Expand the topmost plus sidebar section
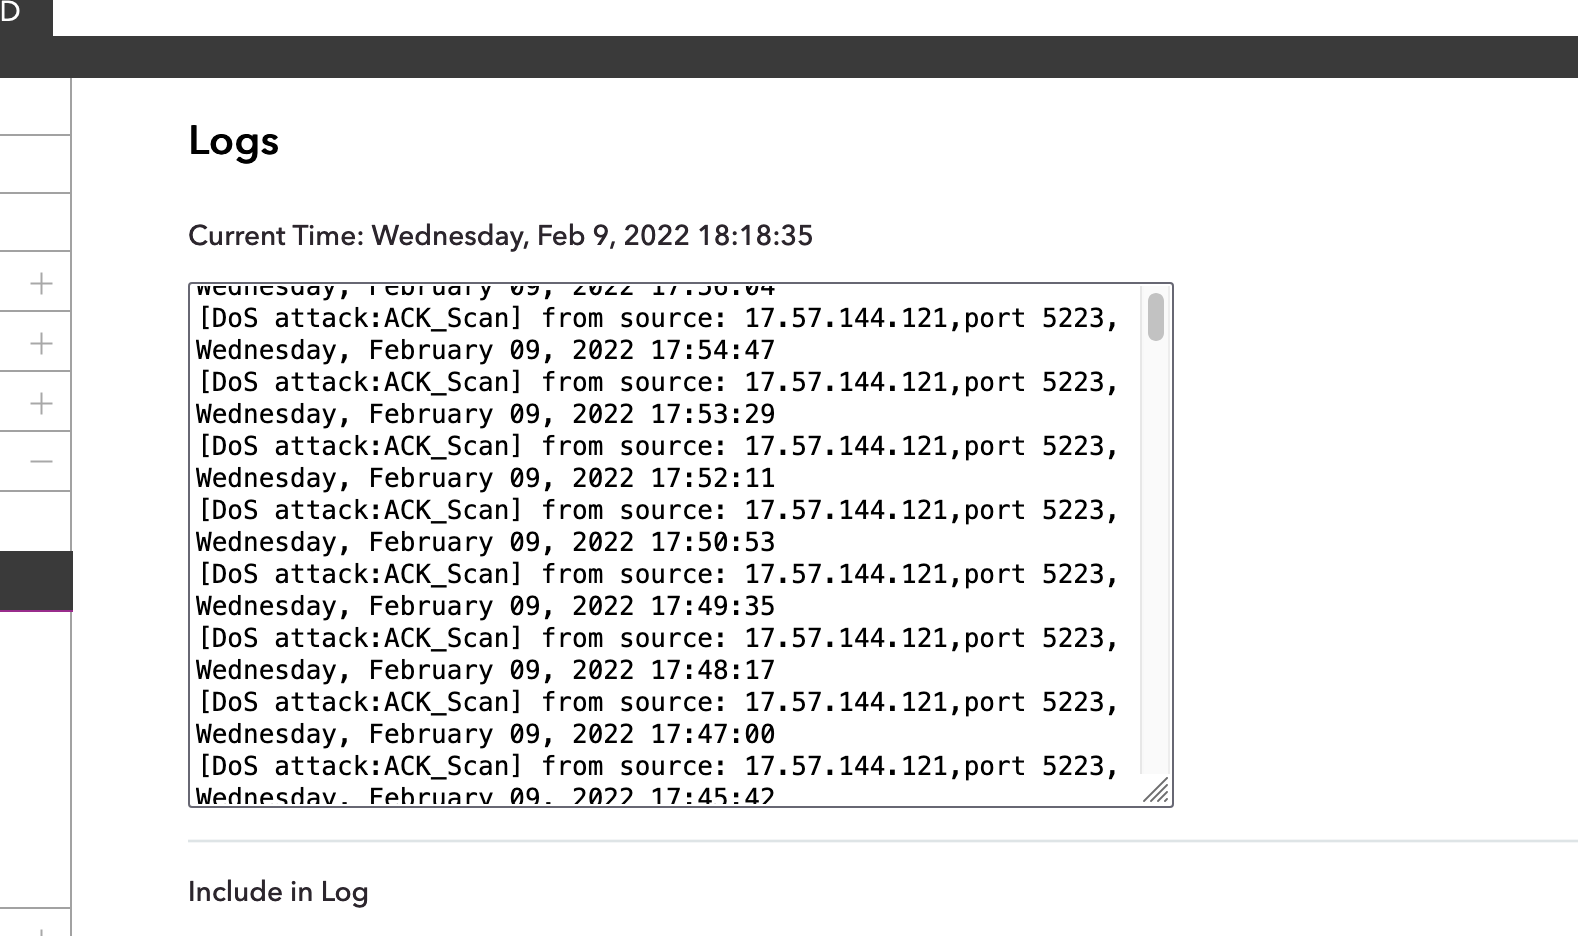This screenshot has width=1578, height=936. (41, 283)
